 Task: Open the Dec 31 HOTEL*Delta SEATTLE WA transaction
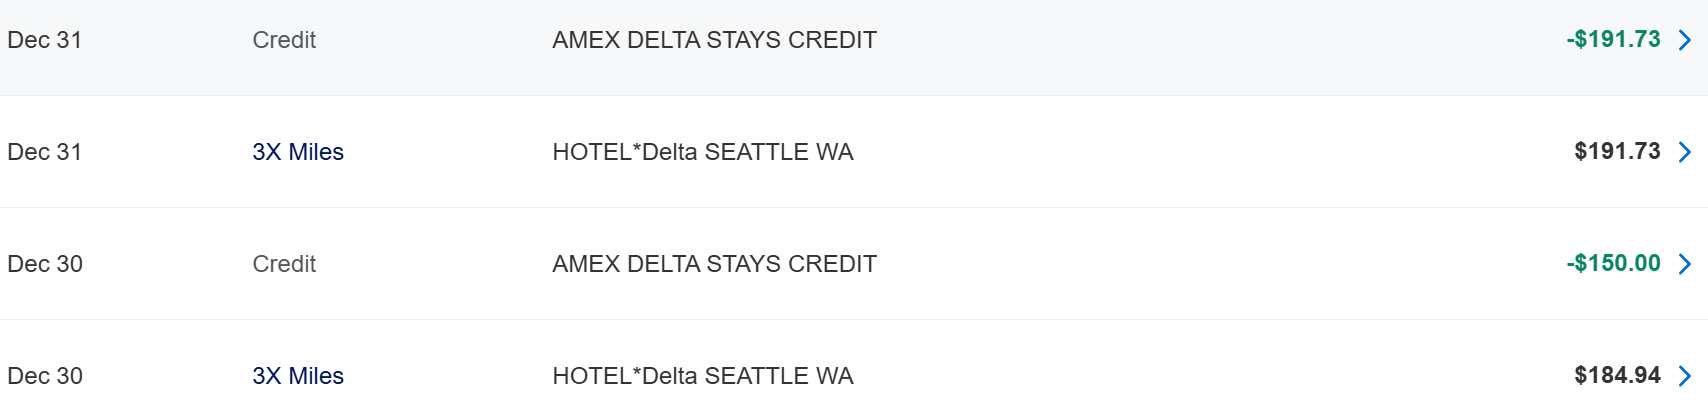702,152
